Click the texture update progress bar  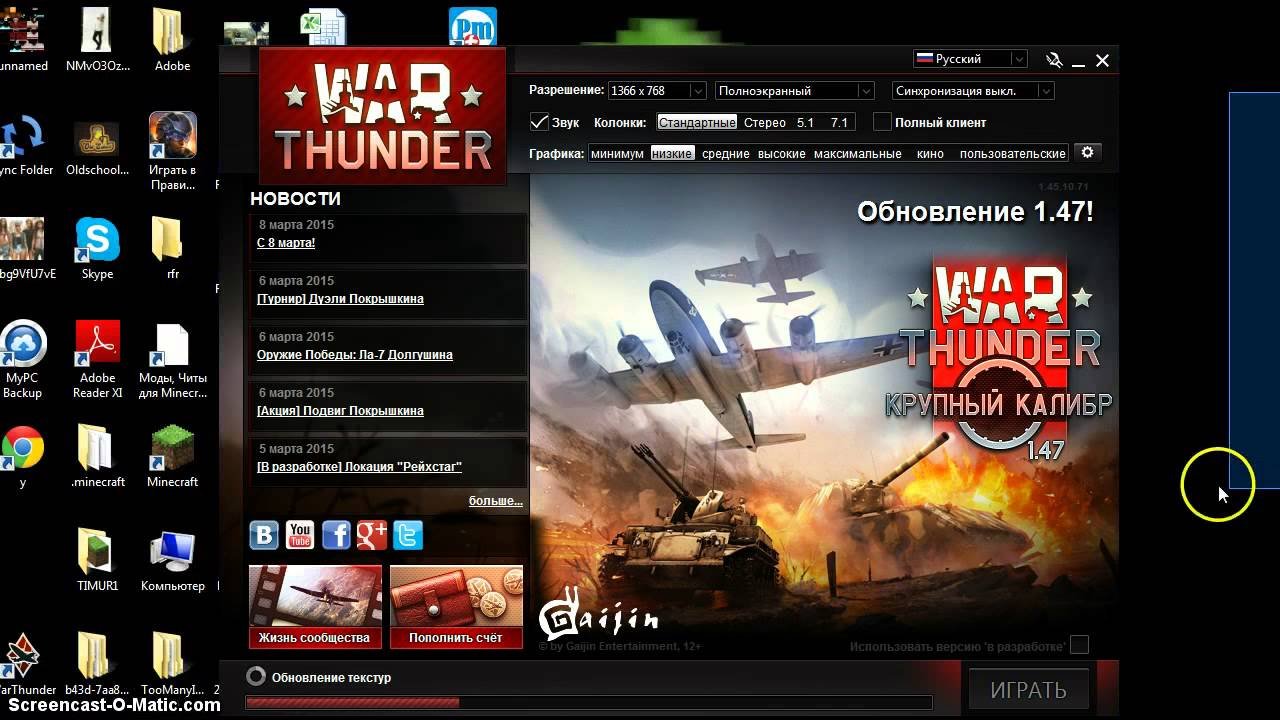(x=588, y=703)
